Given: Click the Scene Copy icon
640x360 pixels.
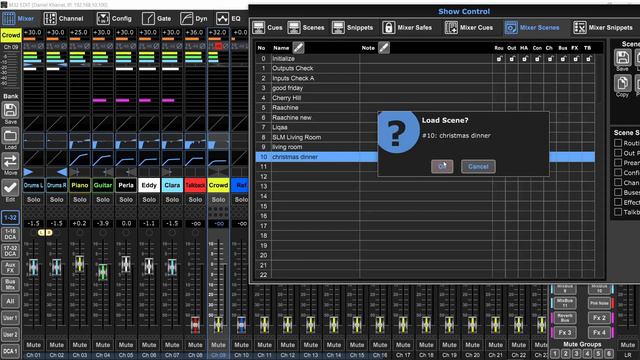Looking at the screenshot, I should coord(622,84).
